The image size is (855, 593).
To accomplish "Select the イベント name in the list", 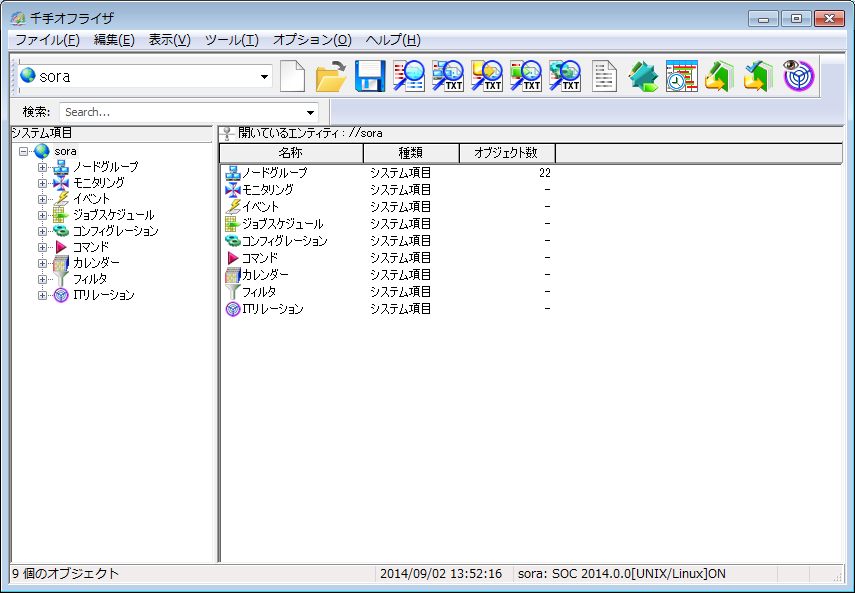I will coord(260,207).
